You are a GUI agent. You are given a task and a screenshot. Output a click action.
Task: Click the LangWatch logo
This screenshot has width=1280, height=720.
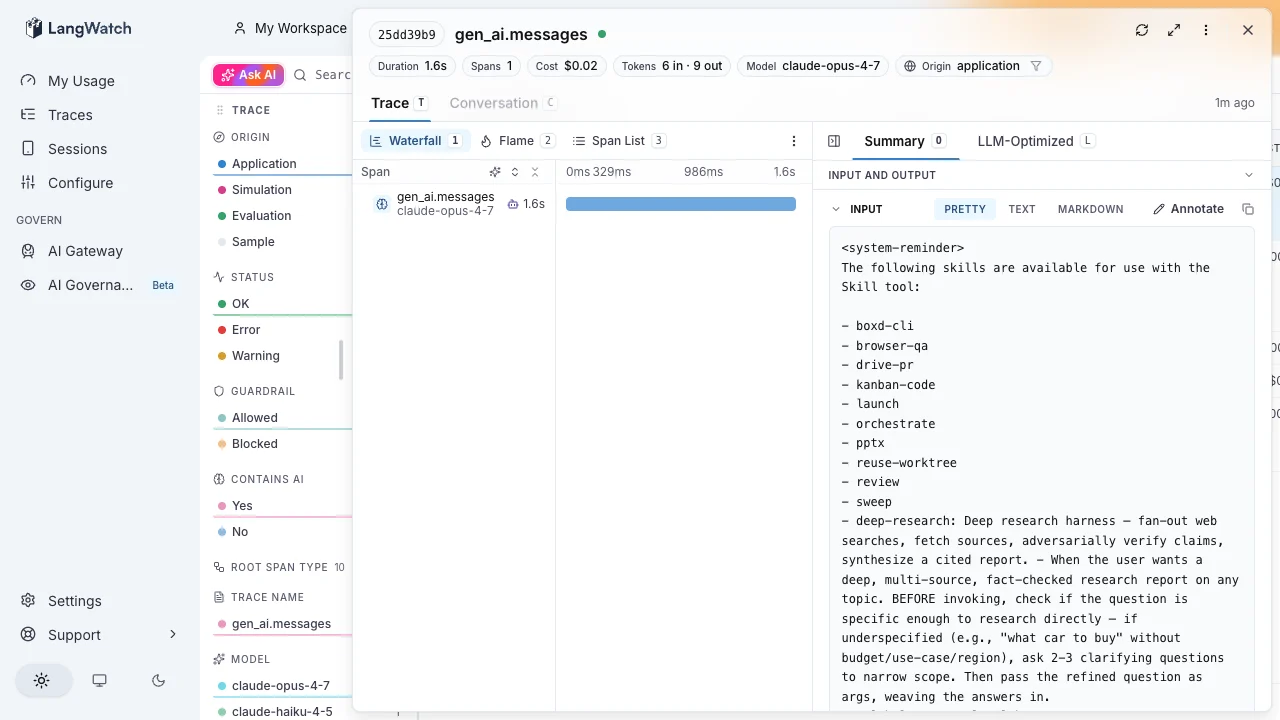78,28
